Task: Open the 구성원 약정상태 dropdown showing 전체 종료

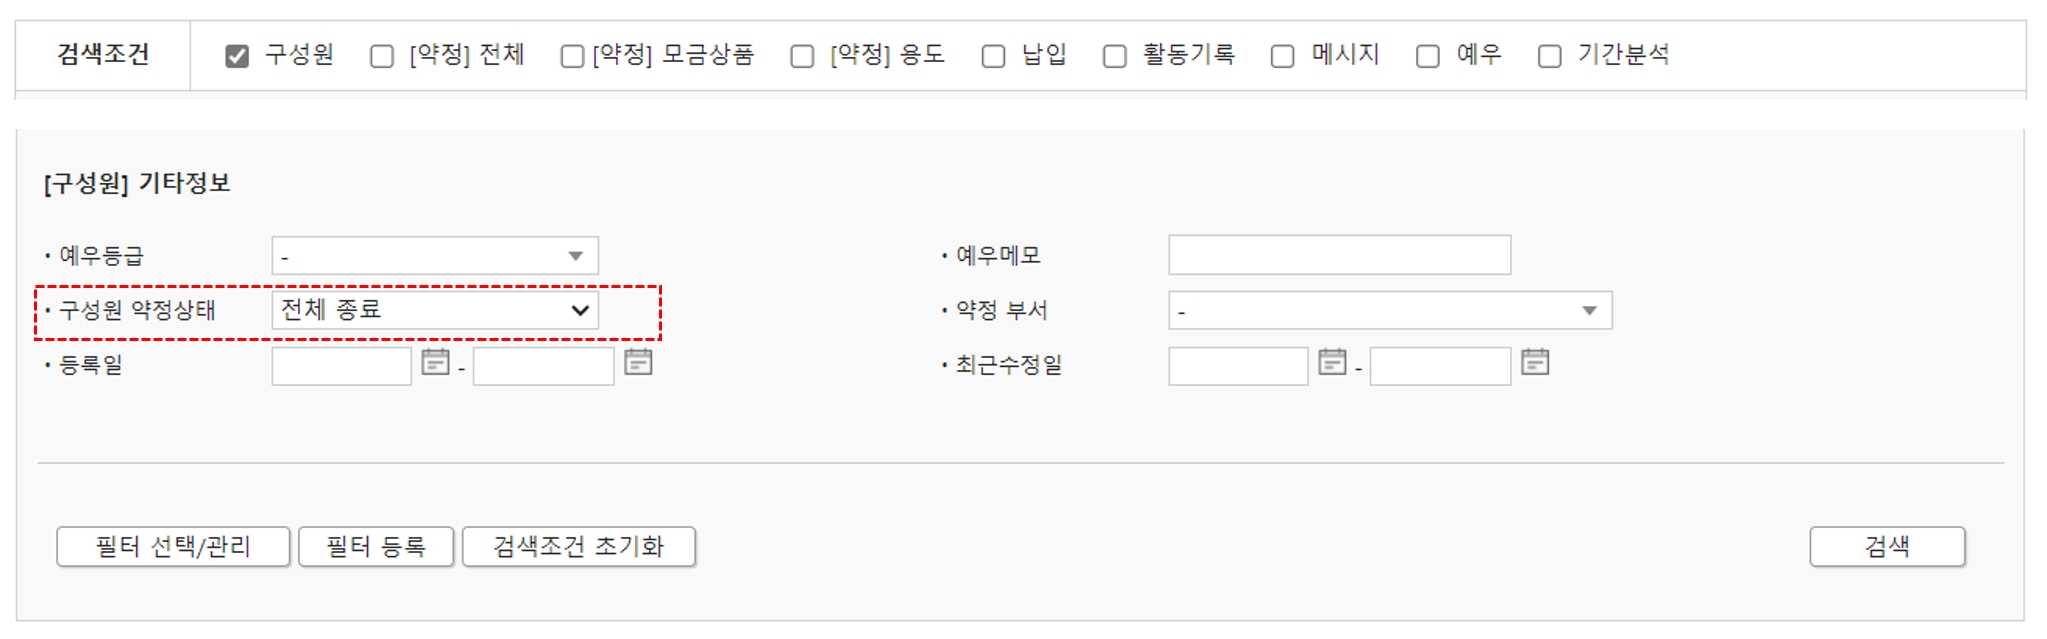Action: [436, 310]
